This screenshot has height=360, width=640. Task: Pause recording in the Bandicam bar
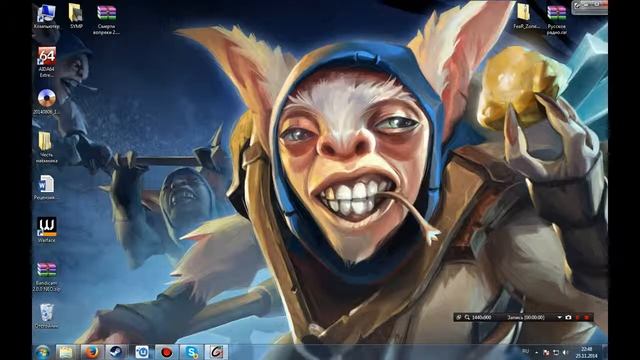[x=578, y=317]
